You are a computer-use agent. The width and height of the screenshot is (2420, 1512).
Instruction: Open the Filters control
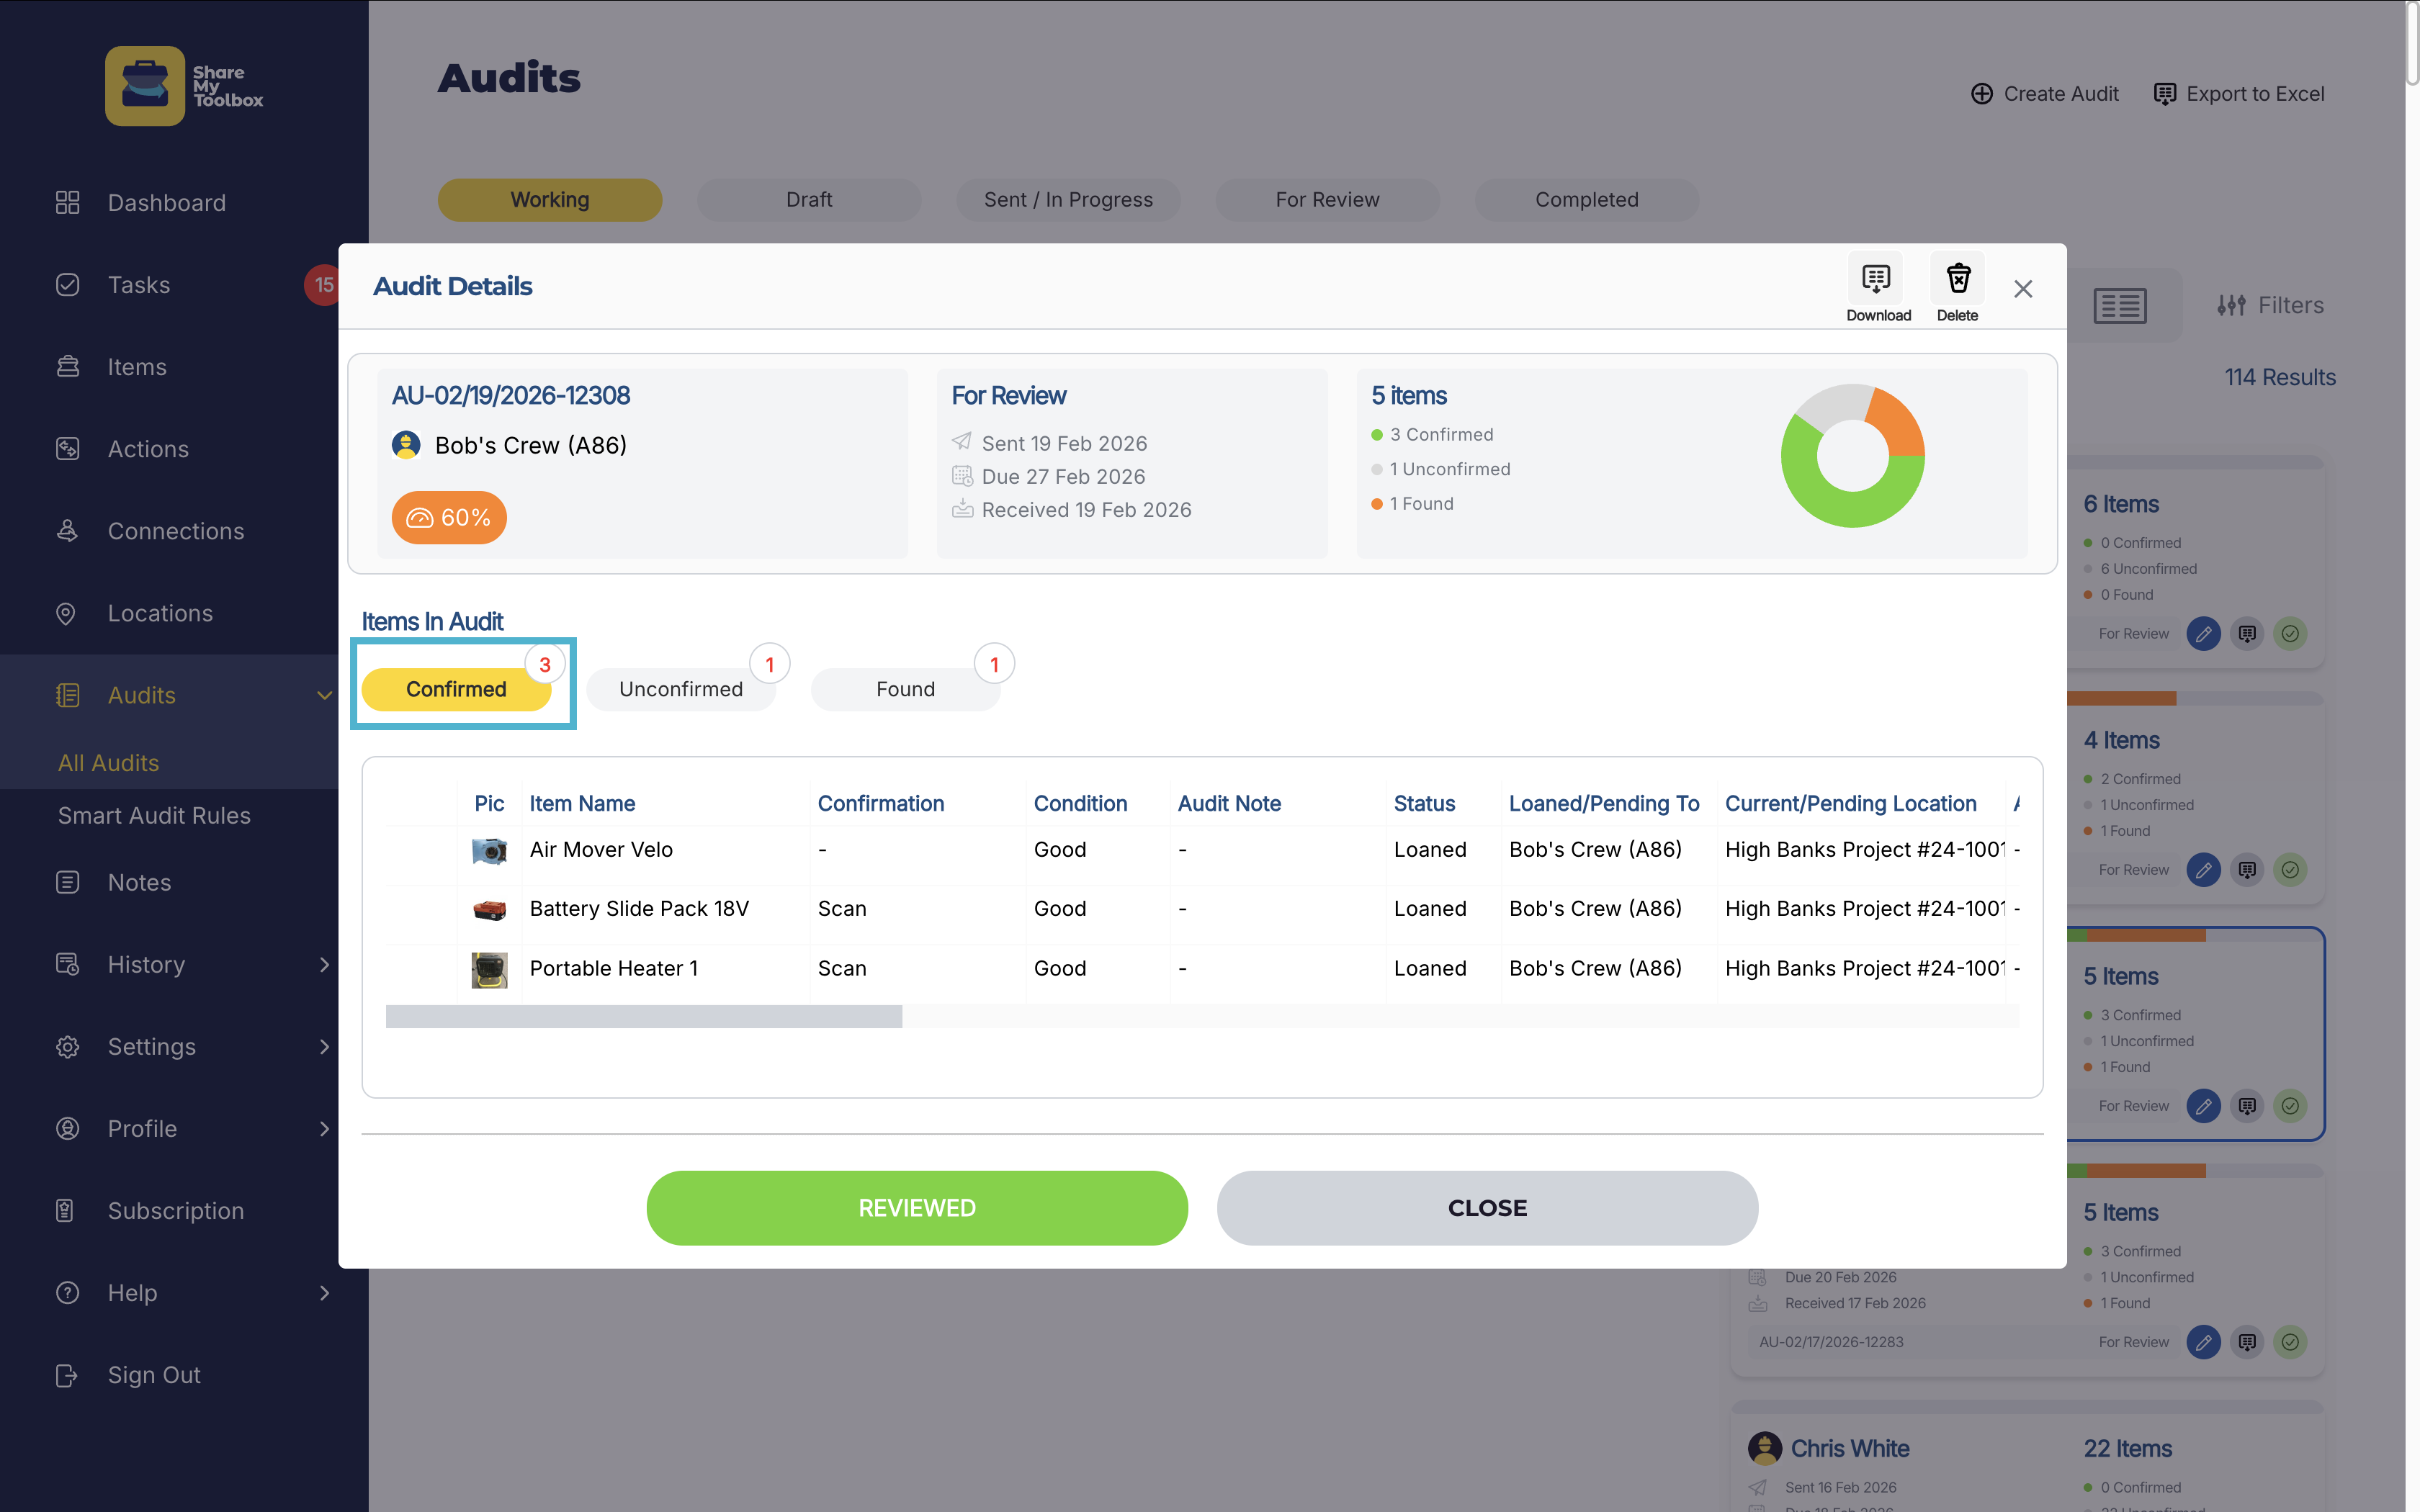click(x=2270, y=305)
